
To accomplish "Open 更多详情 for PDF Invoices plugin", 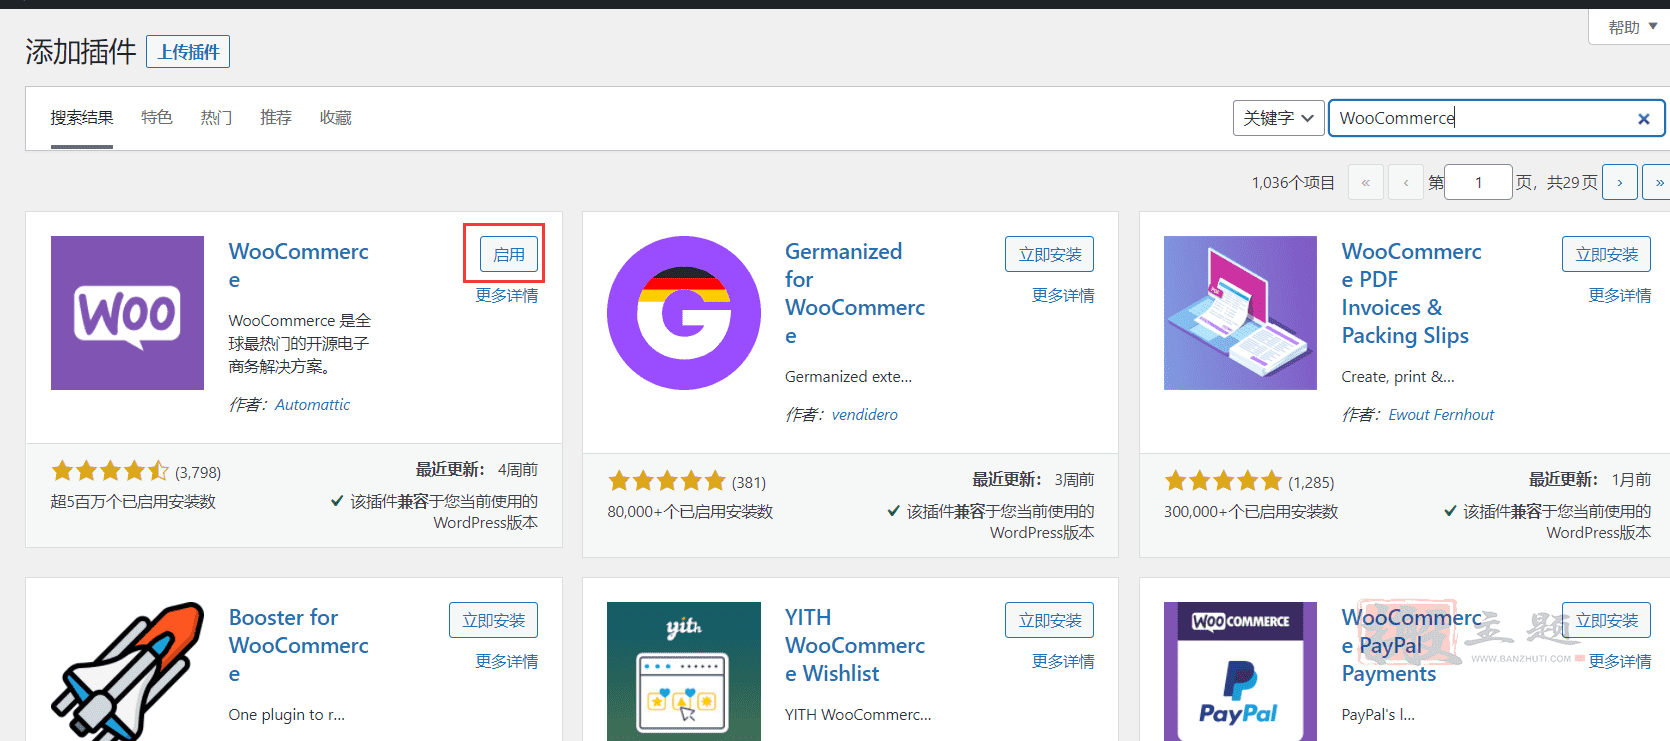I will click(1620, 296).
